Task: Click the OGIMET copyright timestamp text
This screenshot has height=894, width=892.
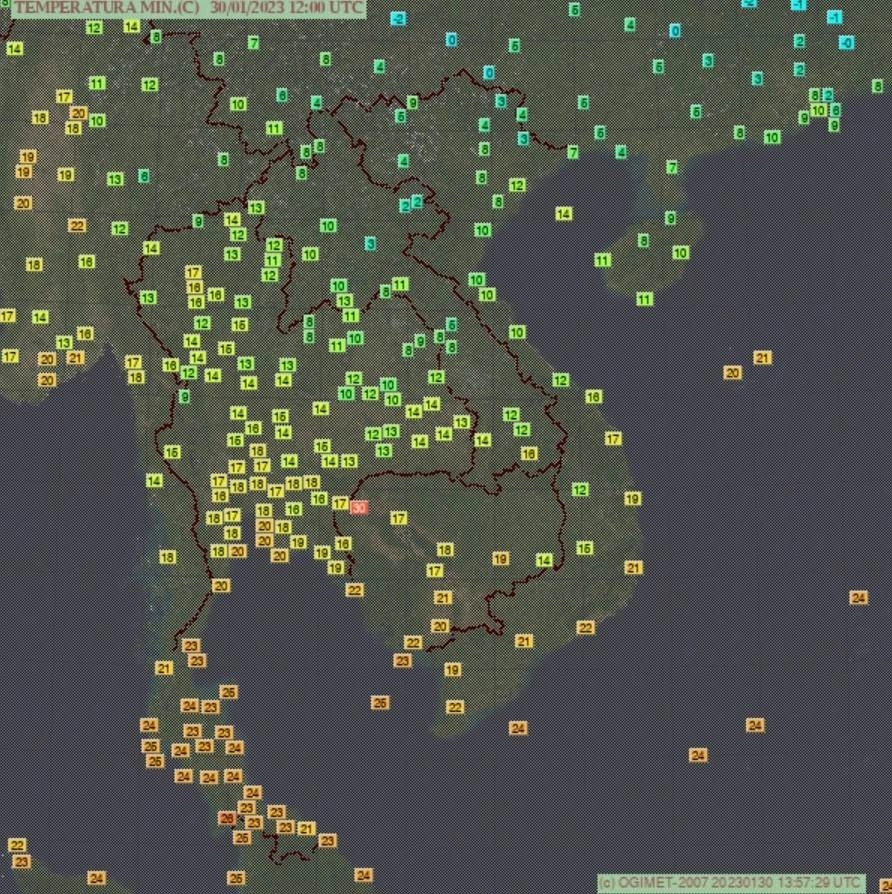Action: (731, 883)
